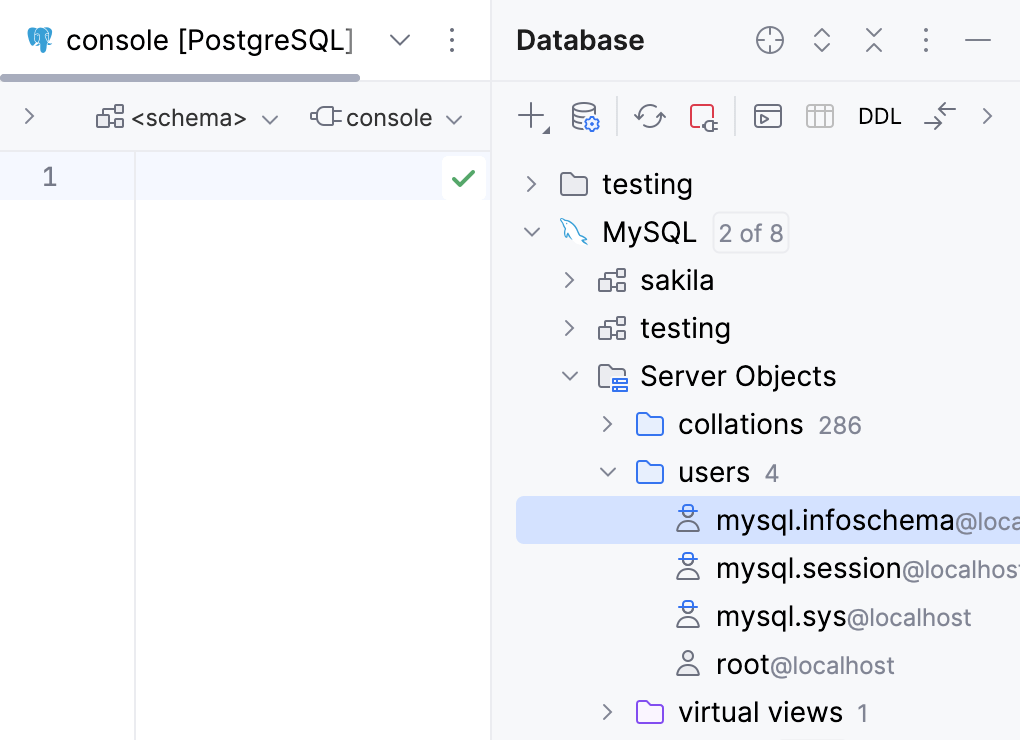This screenshot has width=1020, height=740.
Task: Expand all tree nodes in Database panel
Action: tap(821, 40)
